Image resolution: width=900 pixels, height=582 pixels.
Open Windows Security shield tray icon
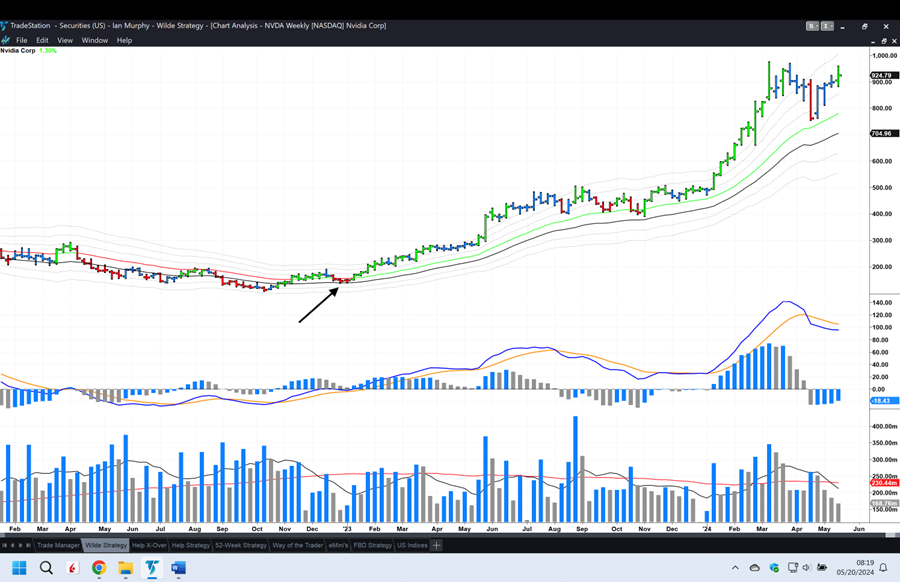click(x=774, y=568)
